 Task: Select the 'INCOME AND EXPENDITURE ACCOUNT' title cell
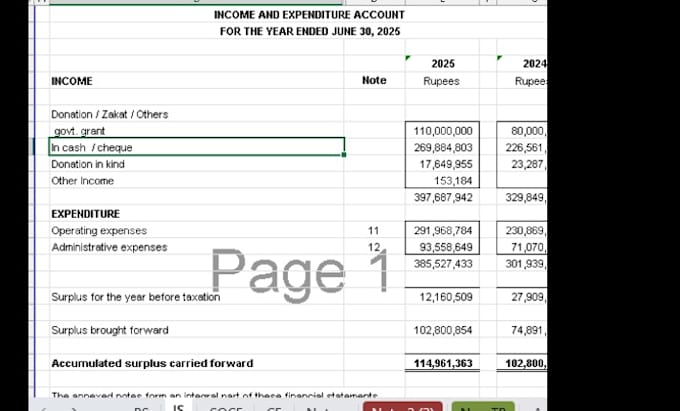(309, 15)
